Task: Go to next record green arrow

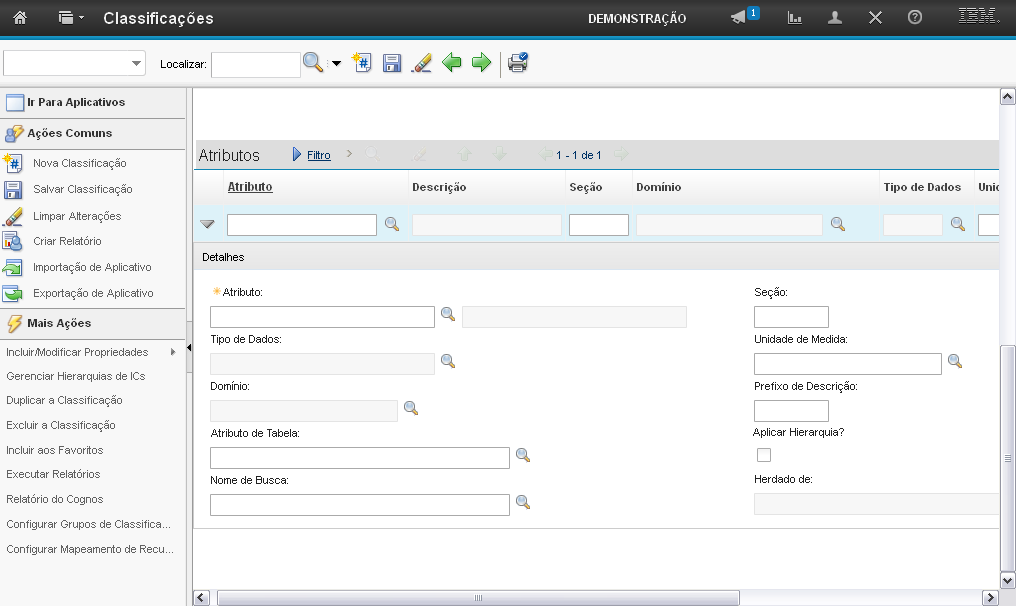Action: tap(481, 63)
